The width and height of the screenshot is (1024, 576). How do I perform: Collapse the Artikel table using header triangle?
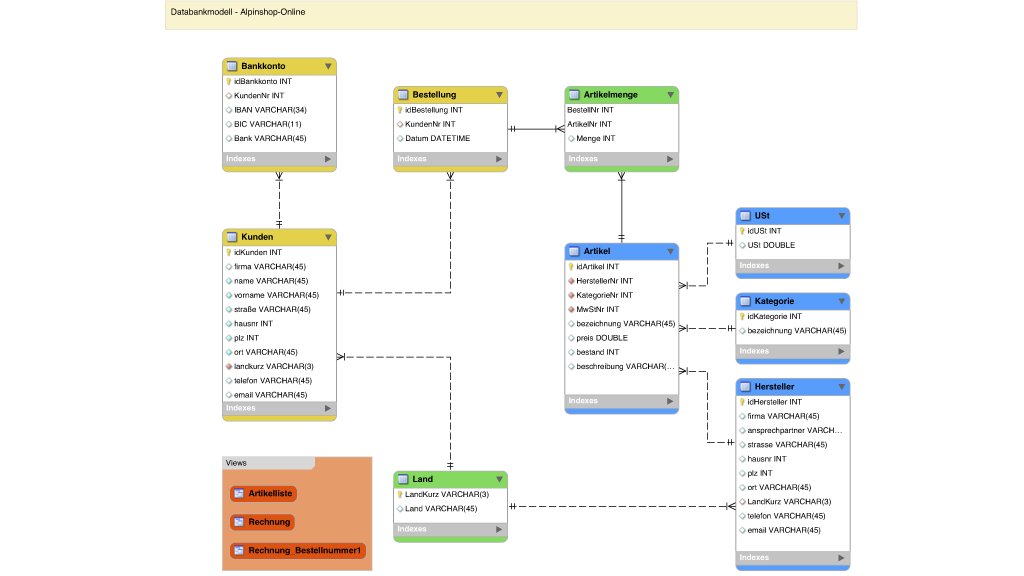tap(670, 251)
